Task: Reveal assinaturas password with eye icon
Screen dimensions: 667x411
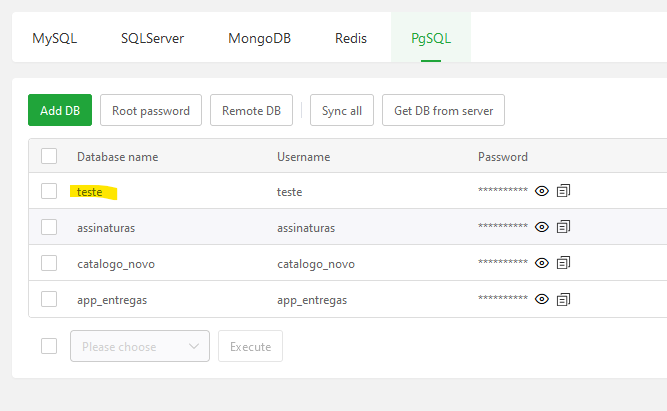Action: (542, 227)
